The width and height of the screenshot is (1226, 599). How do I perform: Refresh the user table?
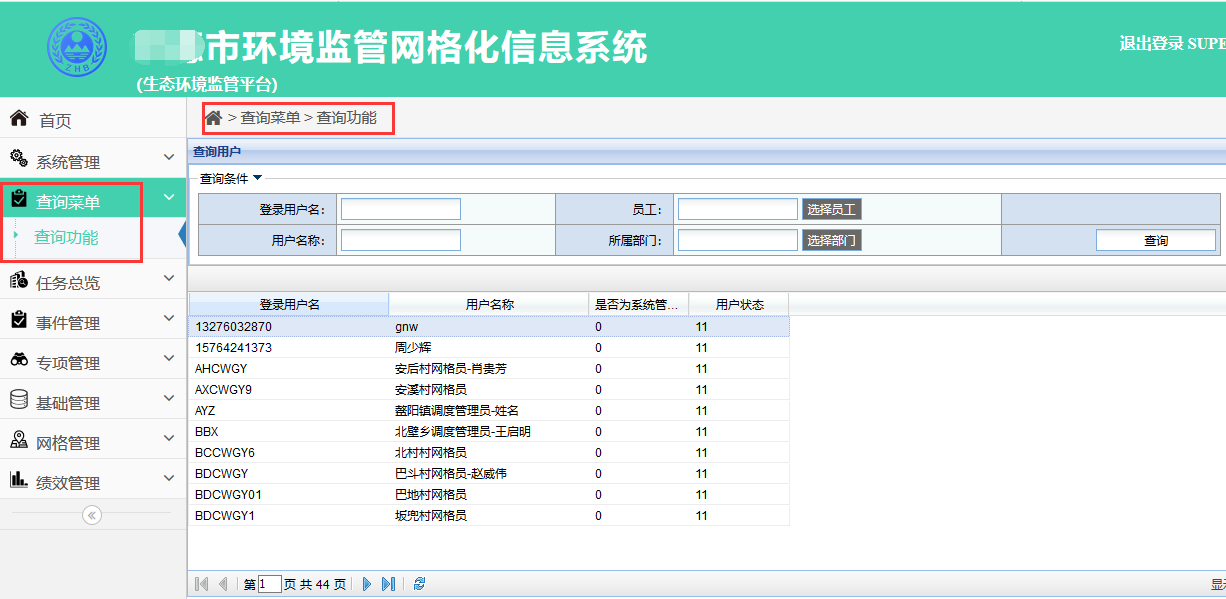coord(419,584)
